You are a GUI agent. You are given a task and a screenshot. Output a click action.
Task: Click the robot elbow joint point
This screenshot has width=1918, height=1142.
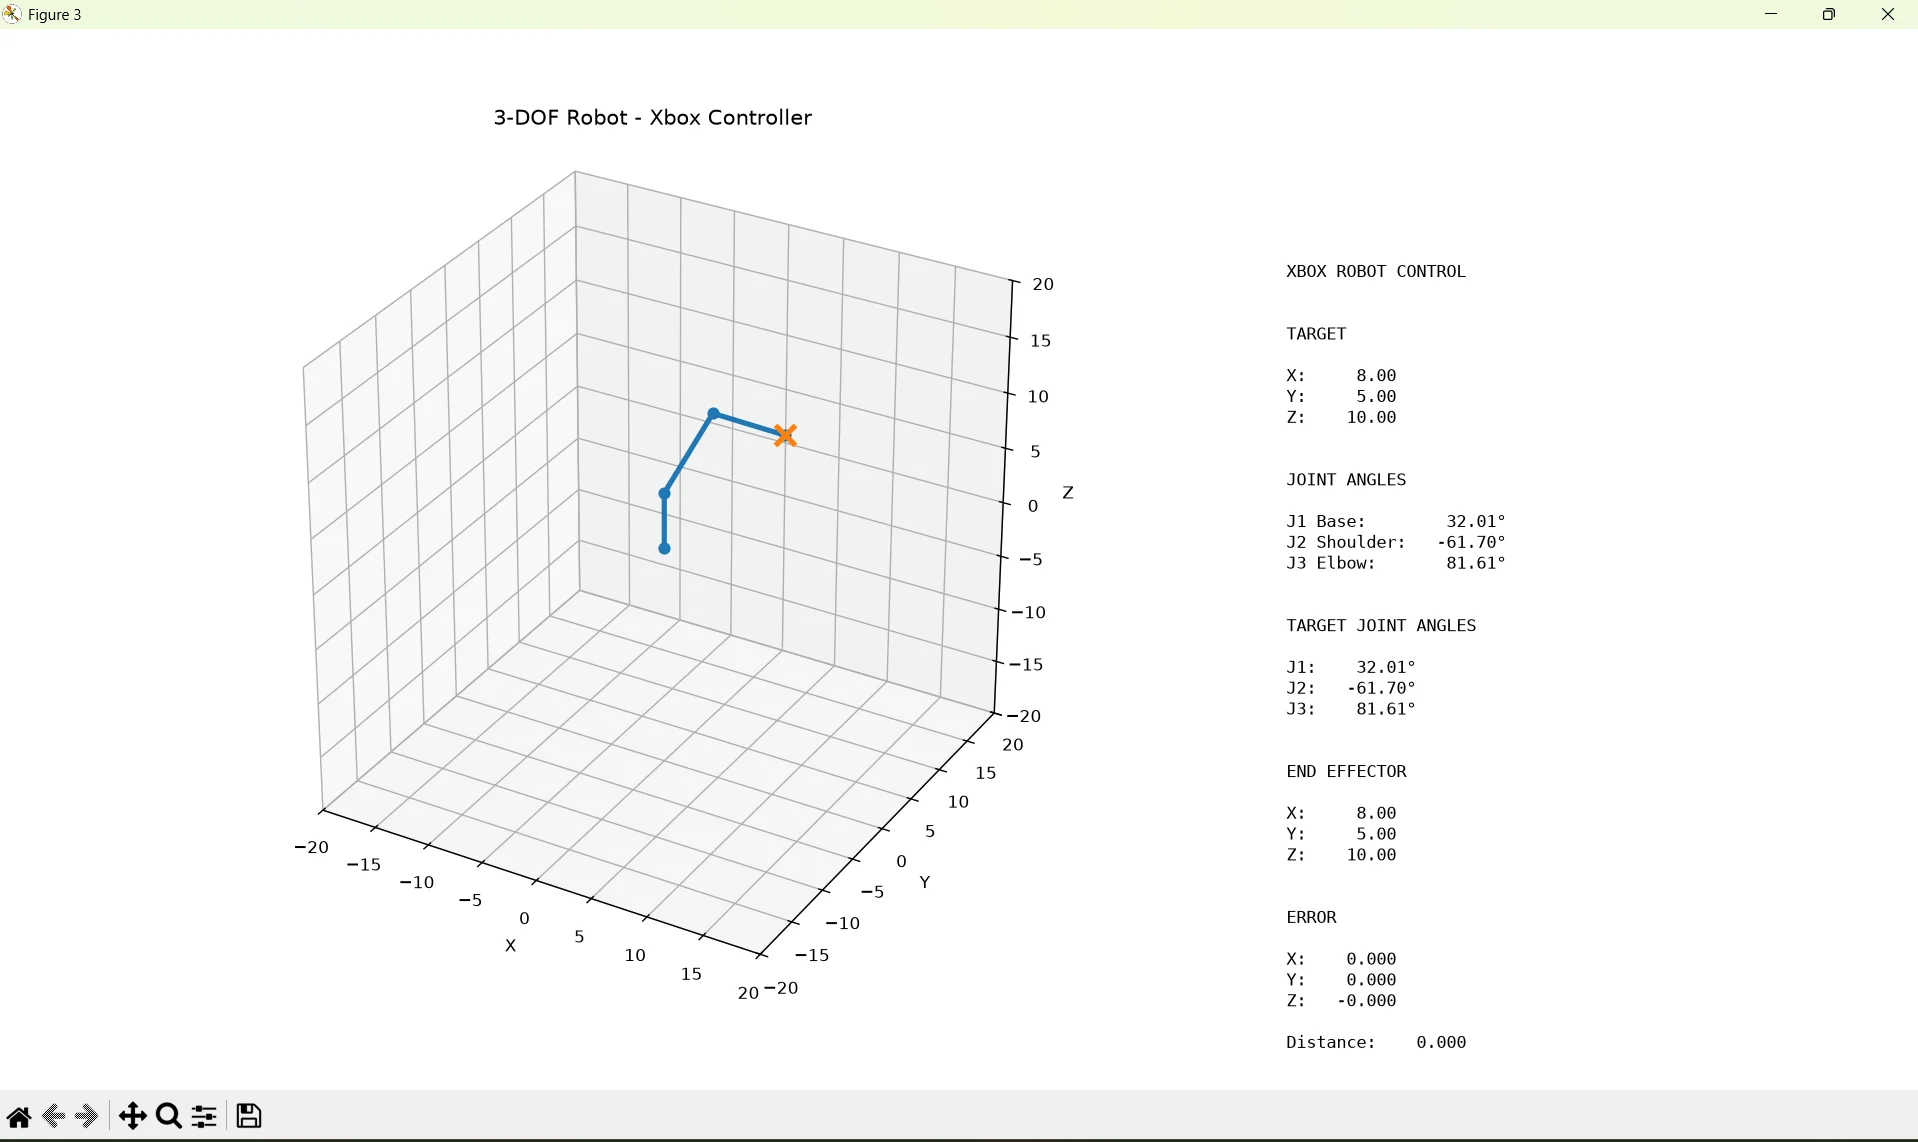click(x=714, y=413)
